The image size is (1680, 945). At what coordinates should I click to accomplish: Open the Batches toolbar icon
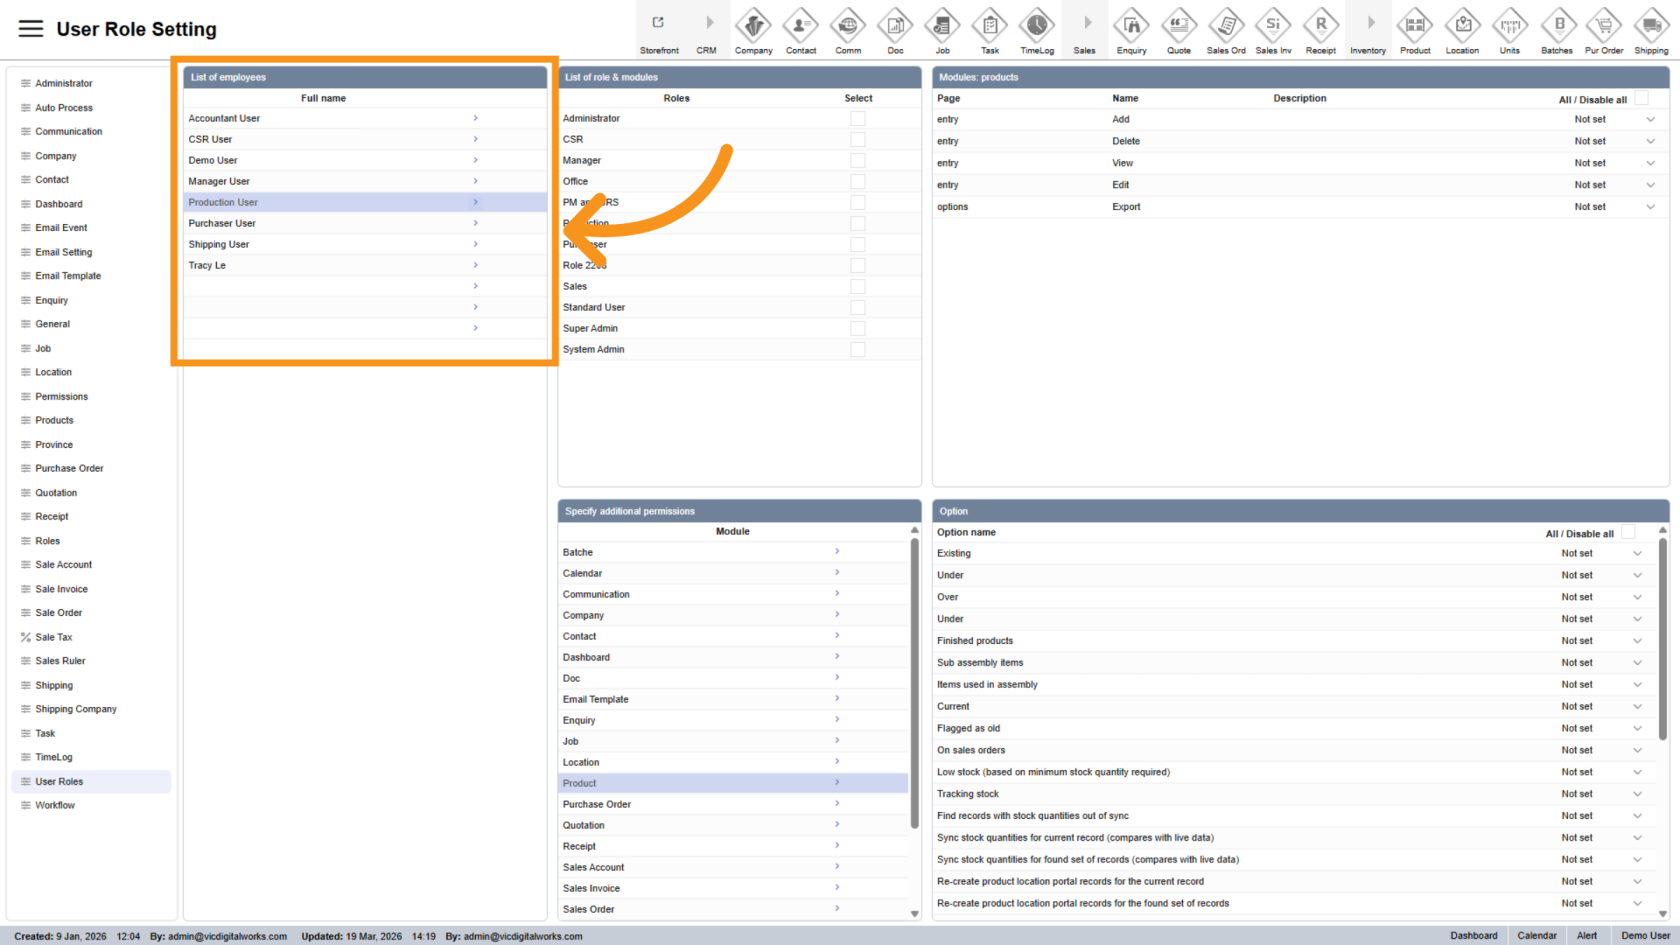tap(1557, 25)
